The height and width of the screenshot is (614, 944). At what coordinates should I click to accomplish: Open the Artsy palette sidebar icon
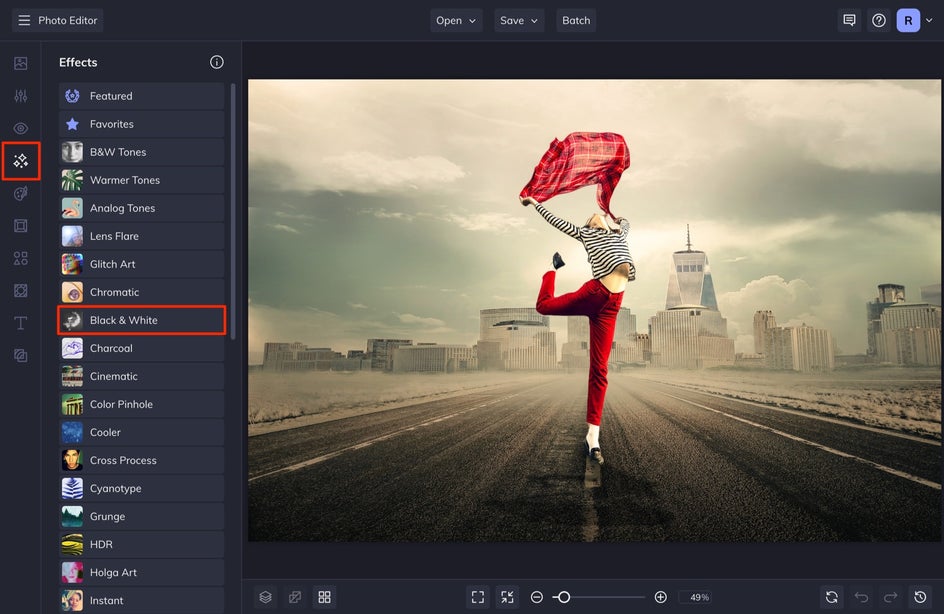coord(20,193)
